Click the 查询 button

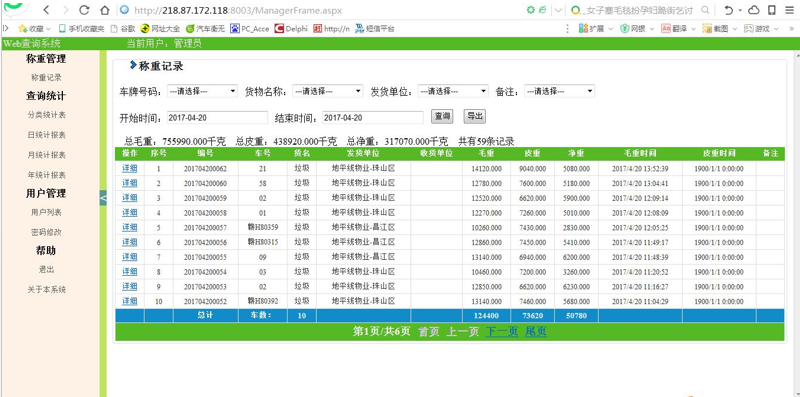[x=442, y=116]
